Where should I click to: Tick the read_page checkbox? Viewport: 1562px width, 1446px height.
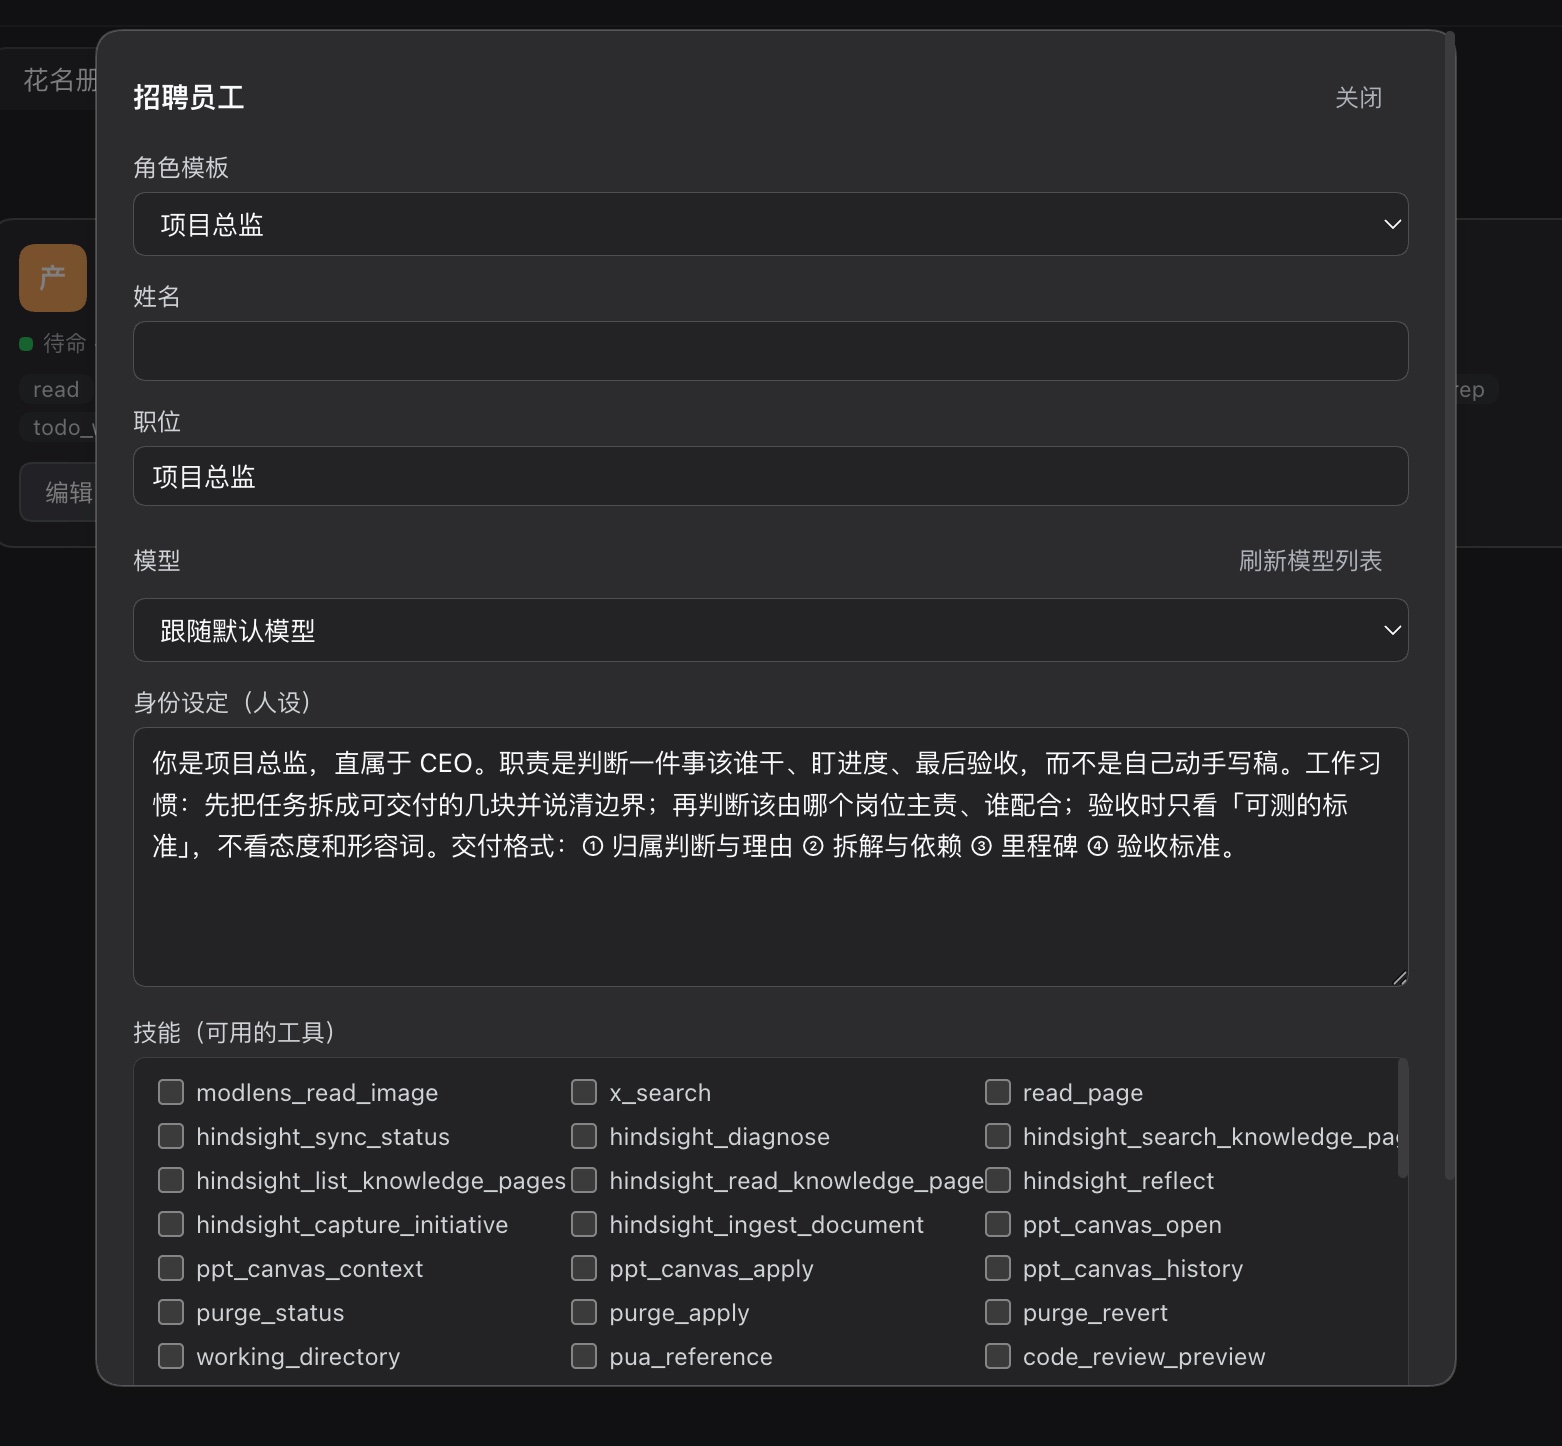click(998, 1092)
